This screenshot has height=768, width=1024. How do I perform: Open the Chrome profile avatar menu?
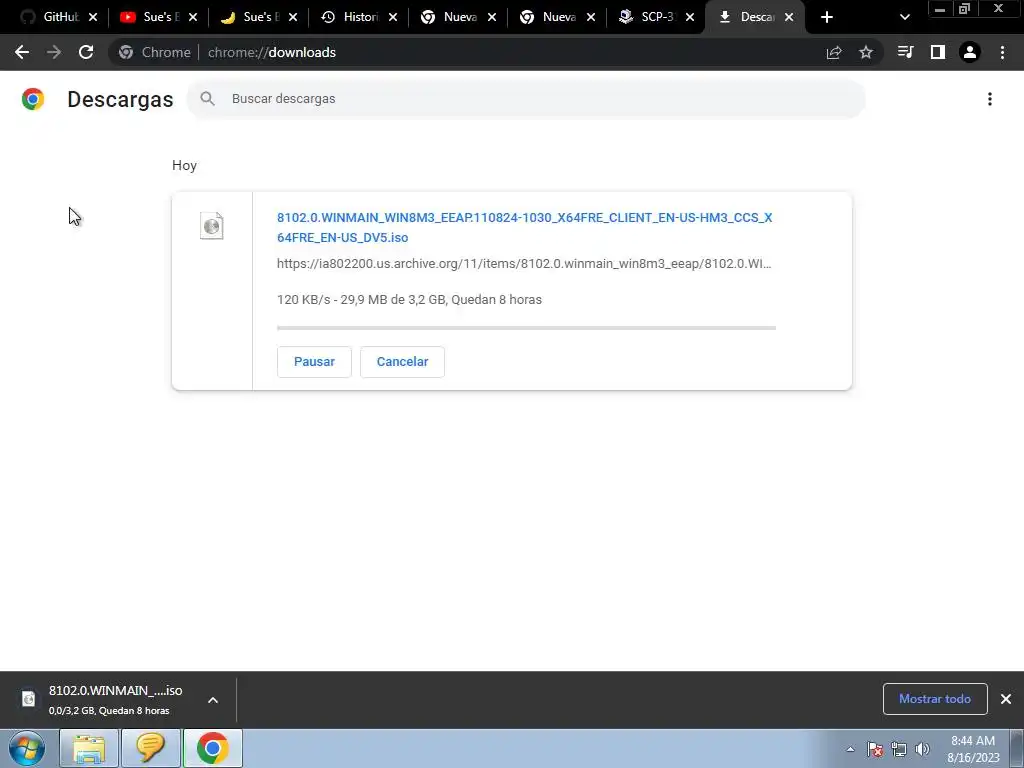point(970,52)
